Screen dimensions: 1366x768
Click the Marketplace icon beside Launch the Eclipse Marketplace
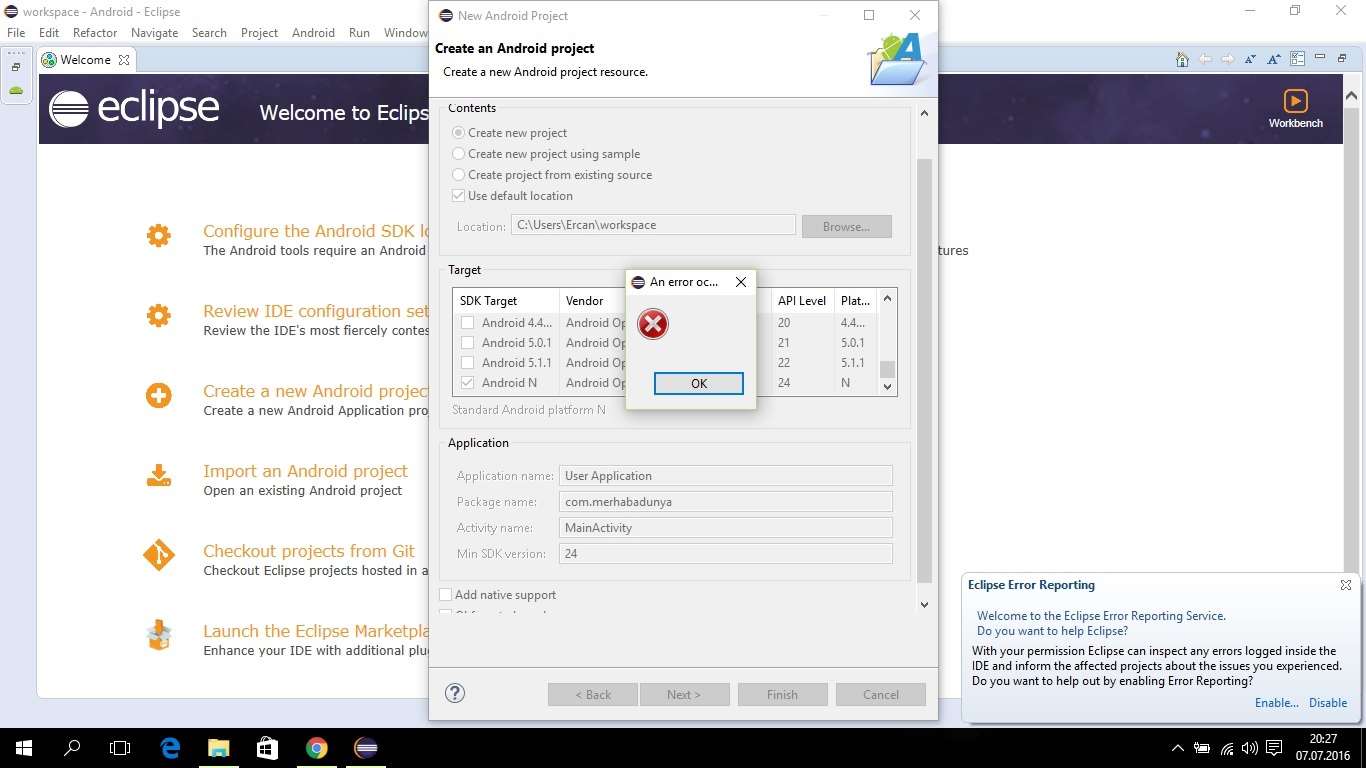[158, 635]
